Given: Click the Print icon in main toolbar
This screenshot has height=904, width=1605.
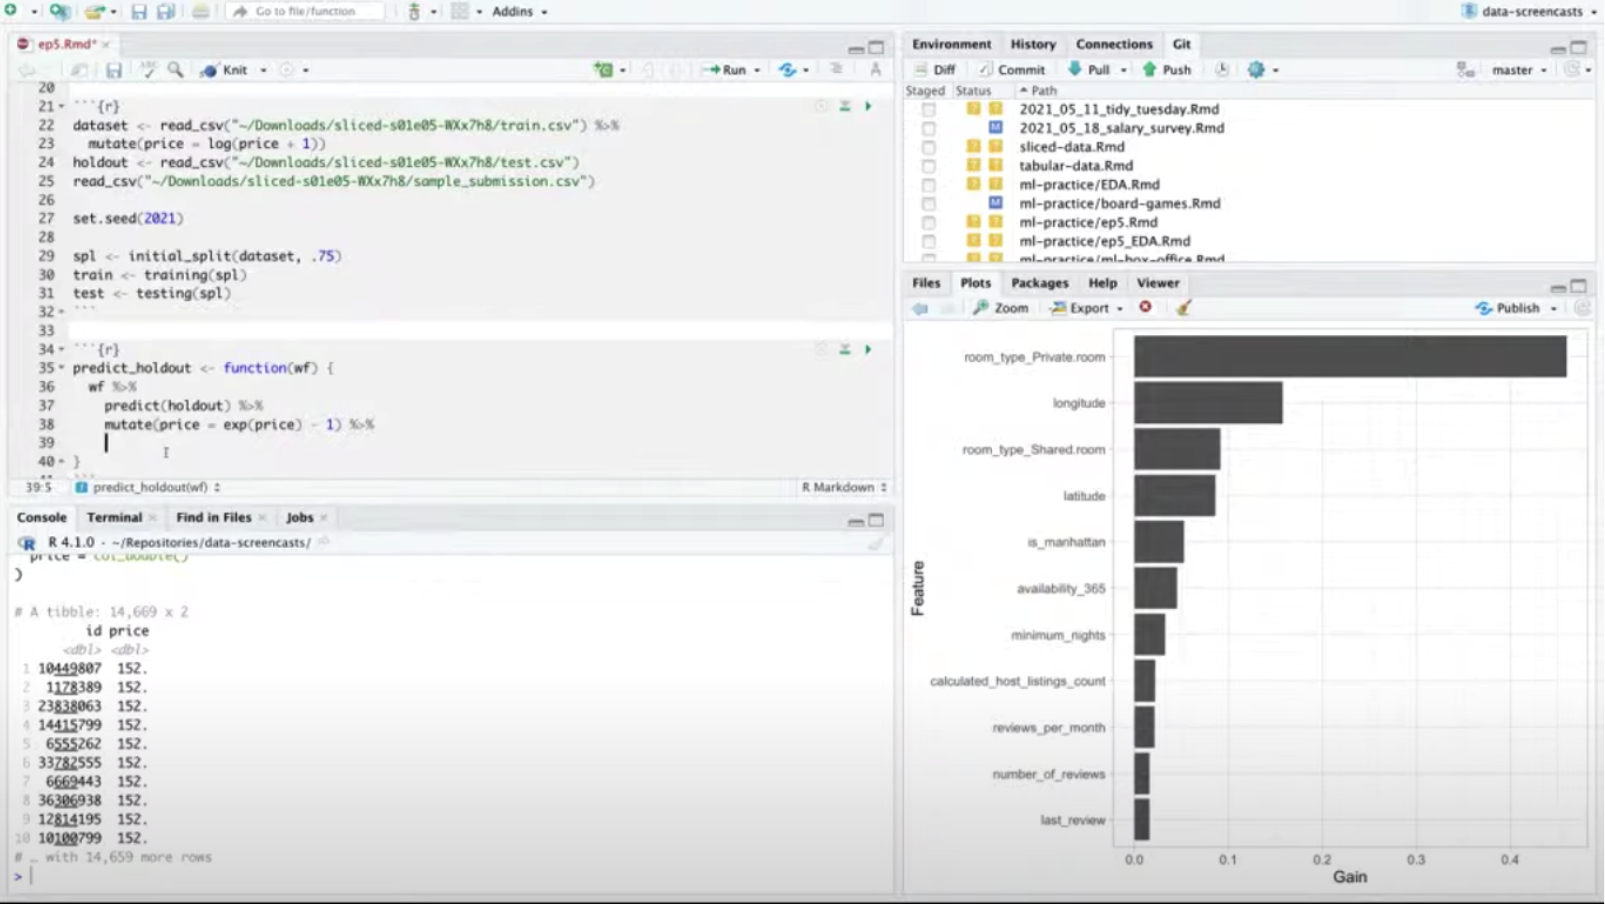Looking at the screenshot, I should (x=200, y=11).
